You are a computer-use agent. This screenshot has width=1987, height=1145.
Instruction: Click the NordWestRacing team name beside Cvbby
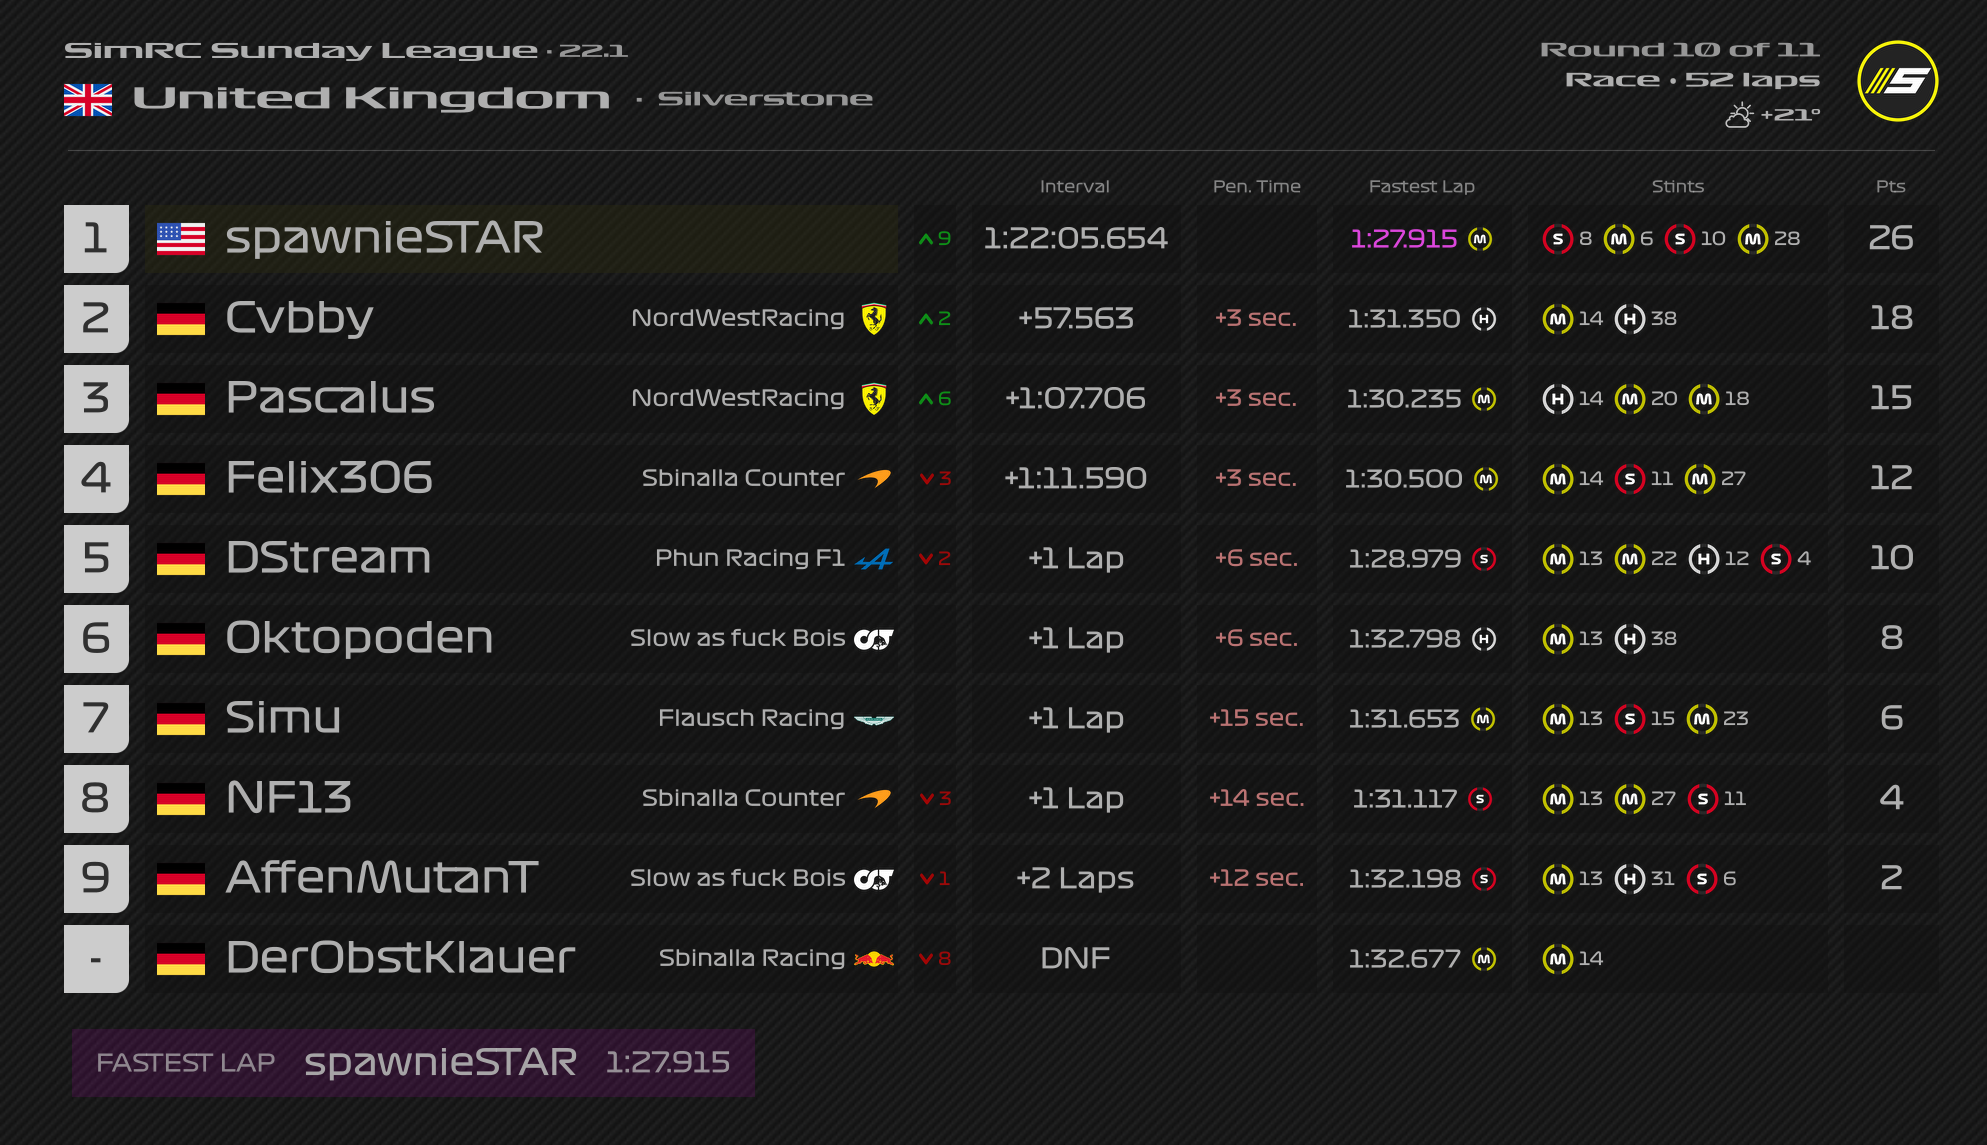point(737,318)
